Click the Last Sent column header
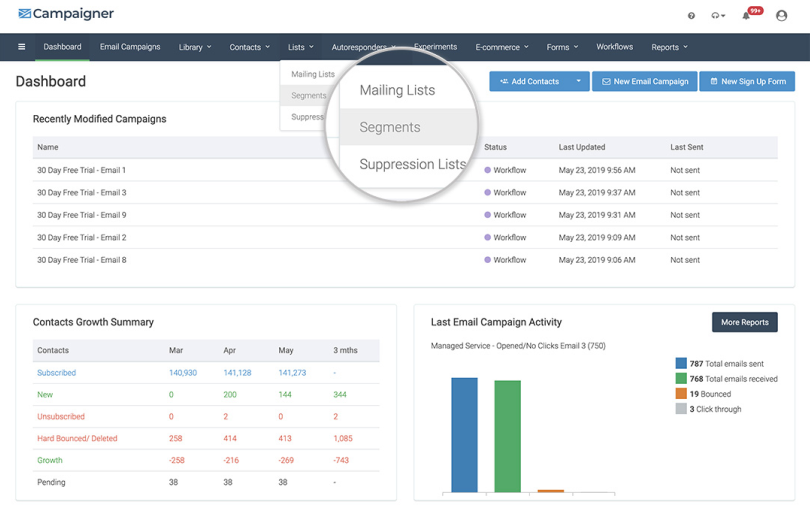810x530 pixels. (687, 147)
